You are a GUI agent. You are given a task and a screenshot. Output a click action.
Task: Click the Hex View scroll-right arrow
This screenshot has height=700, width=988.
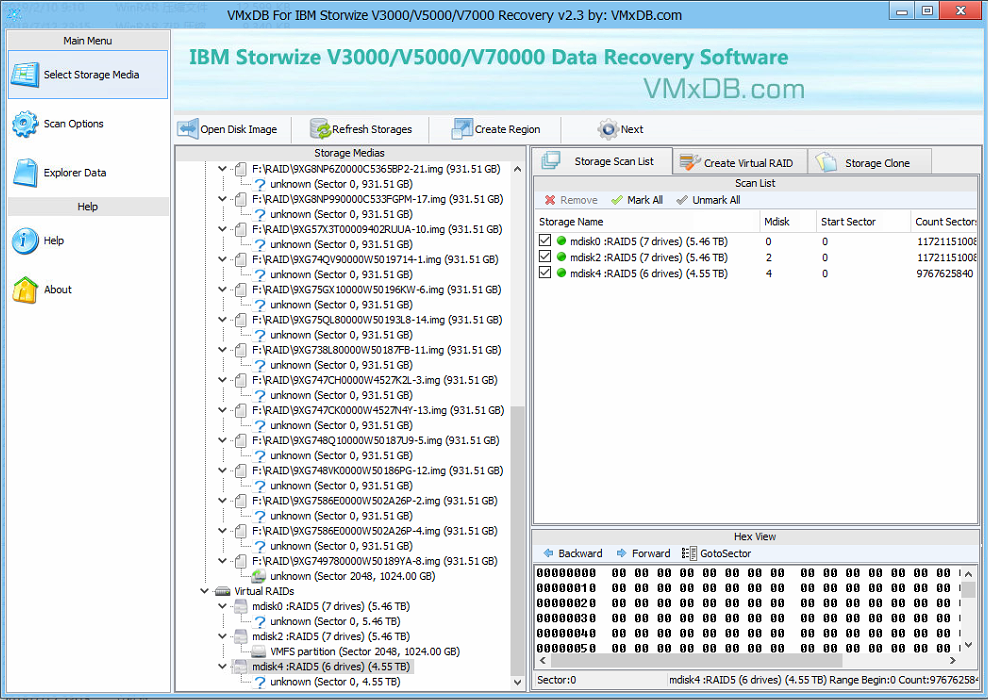(953, 660)
